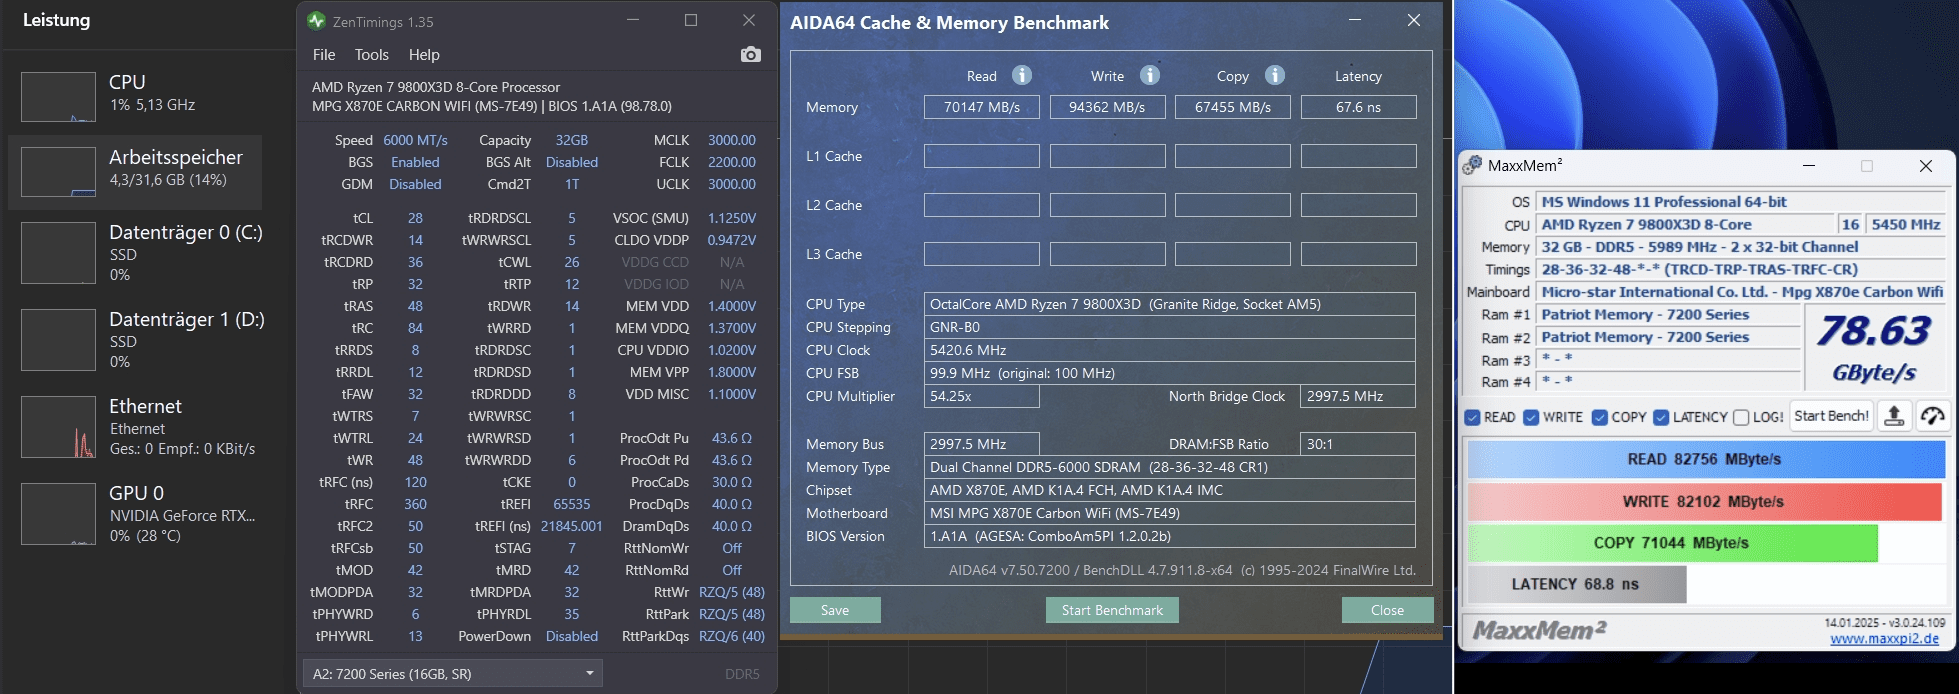Click the PowerDown Disabled value

(572, 636)
